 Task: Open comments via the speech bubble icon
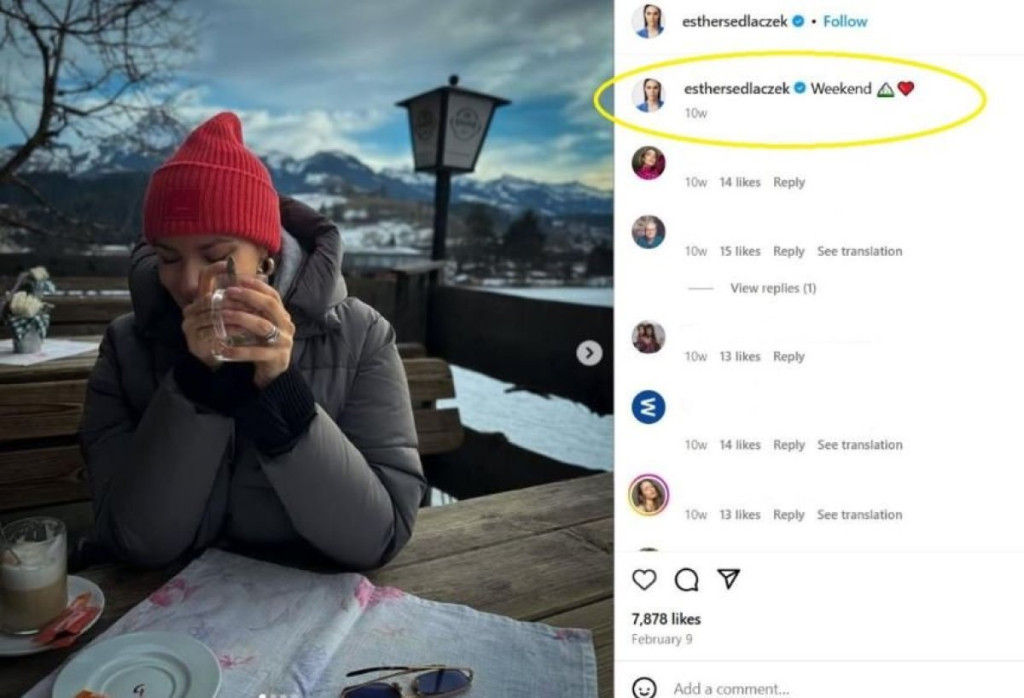pos(686,580)
